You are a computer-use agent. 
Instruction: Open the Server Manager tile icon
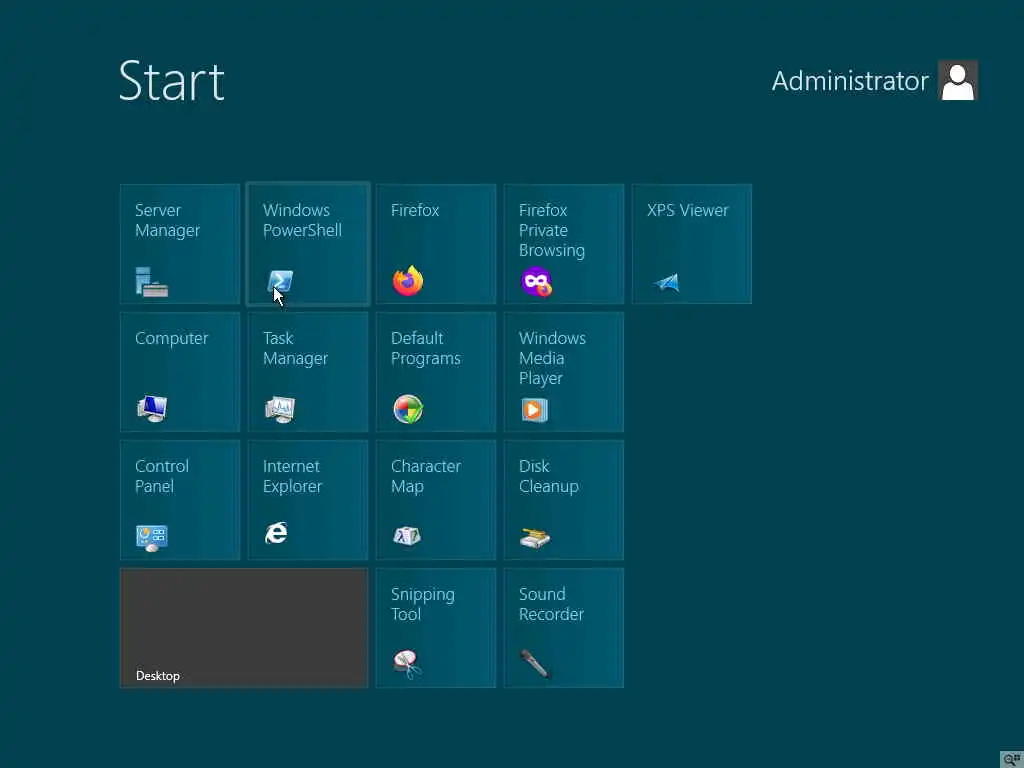(152, 282)
